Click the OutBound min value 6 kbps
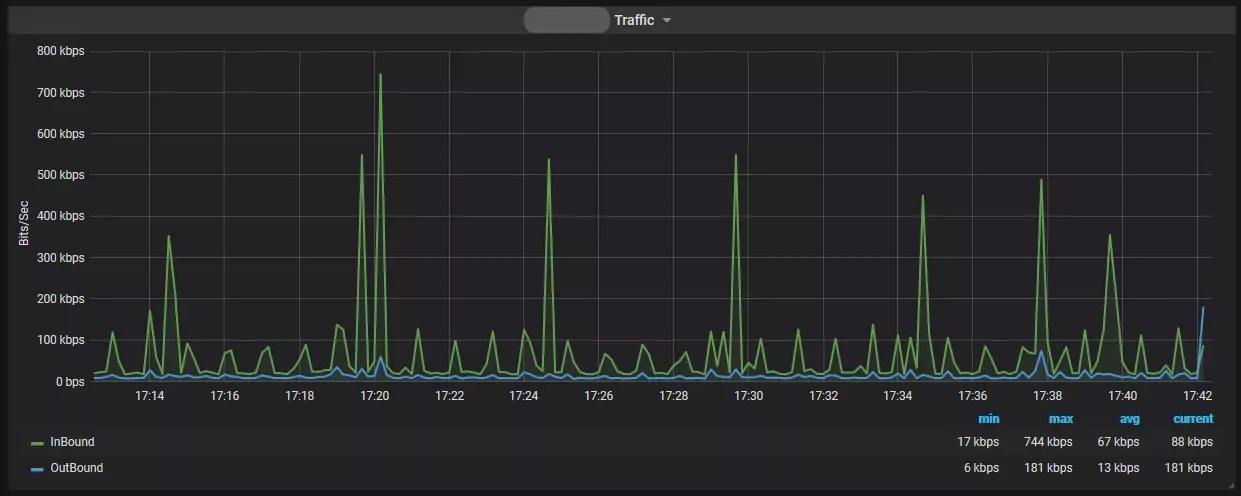Screen dimensions: 1241x496 click(981, 468)
